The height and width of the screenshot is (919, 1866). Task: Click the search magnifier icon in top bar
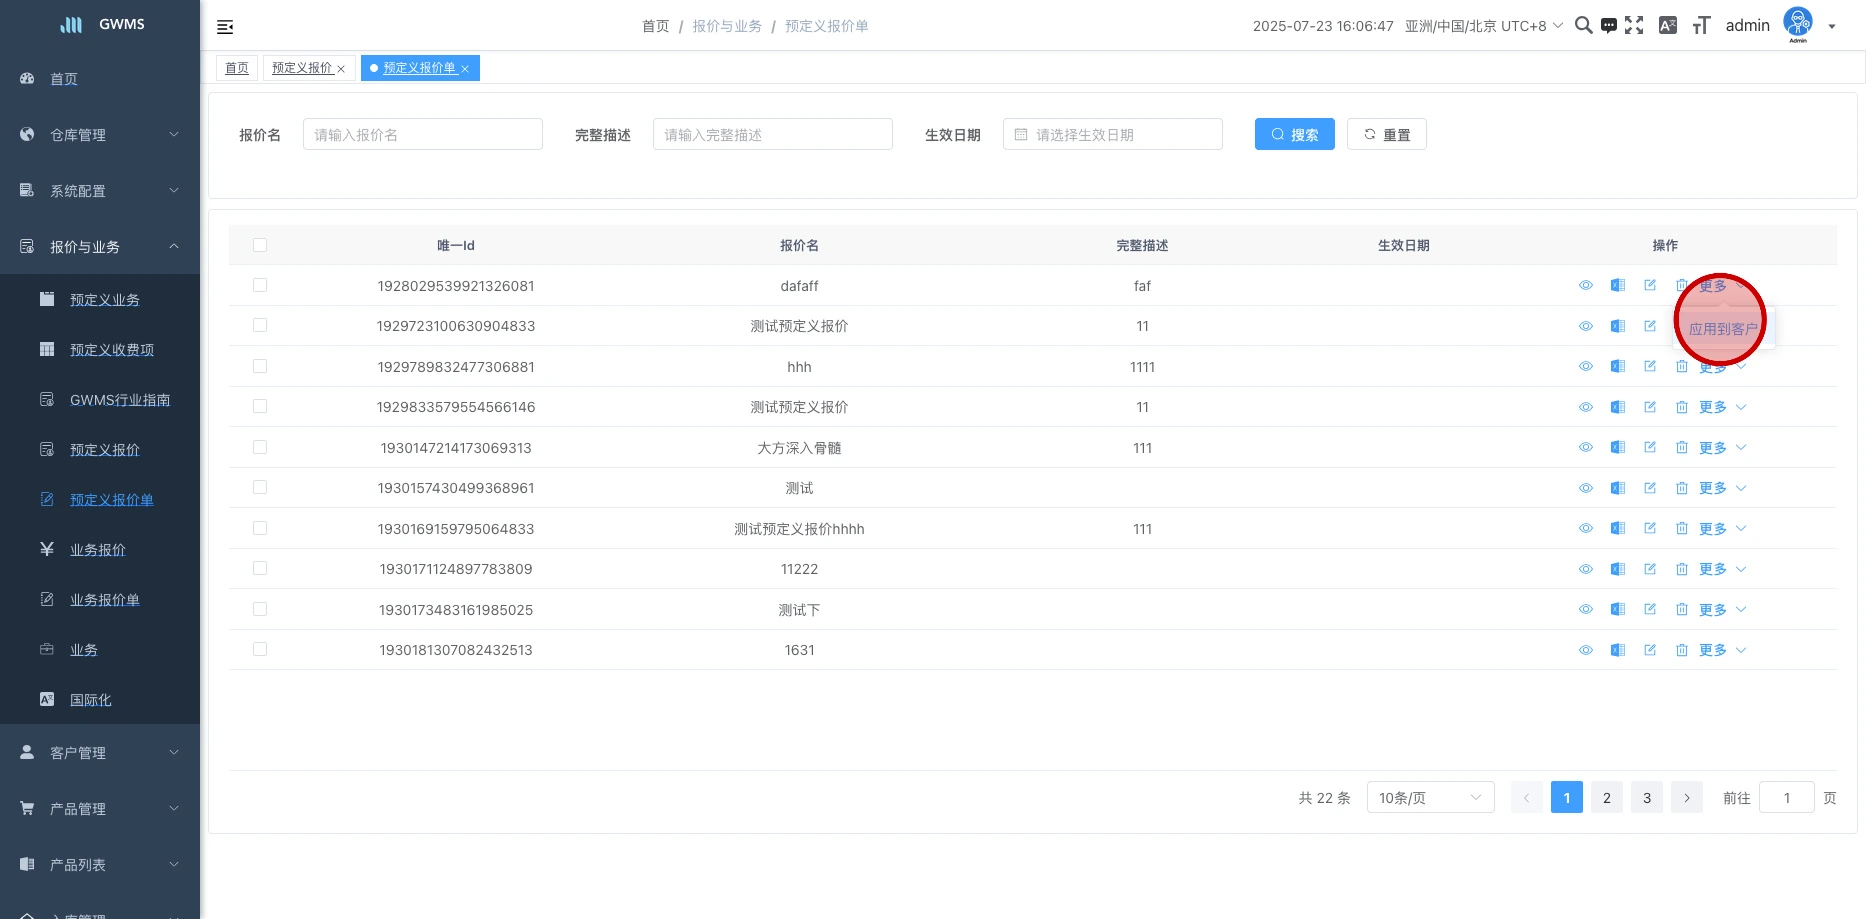(x=1583, y=26)
